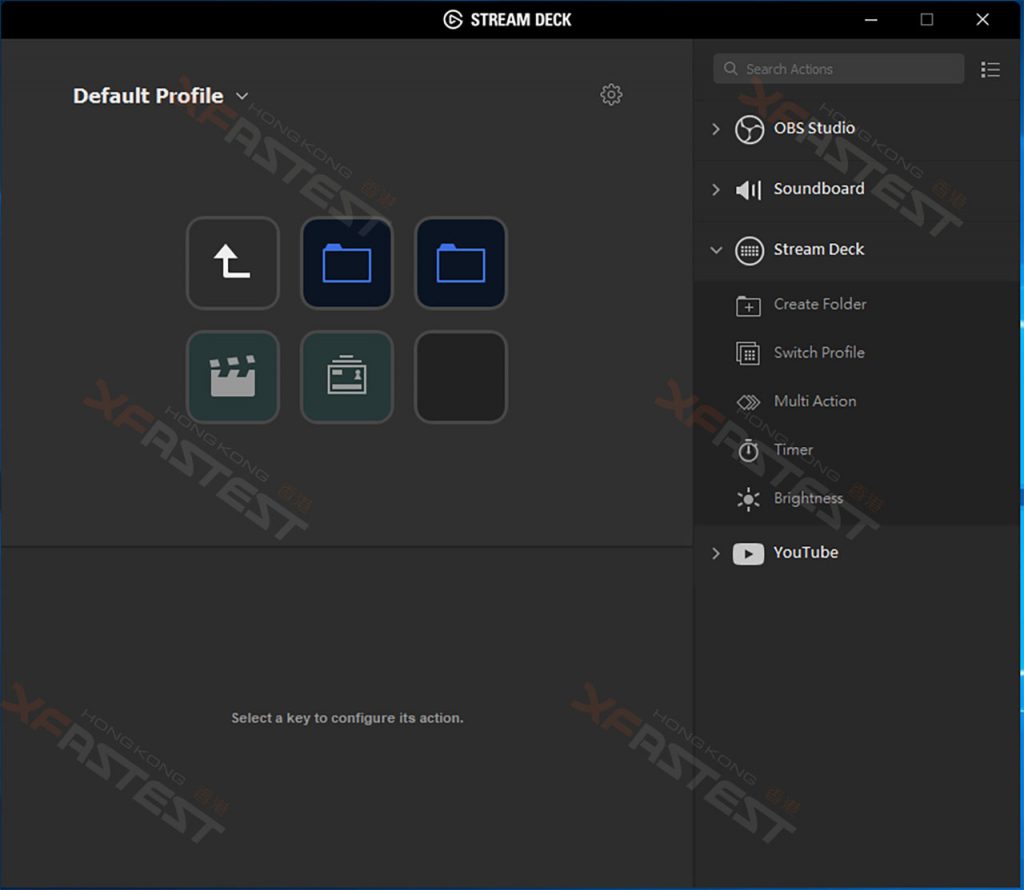Image resolution: width=1024 pixels, height=890 pixels.
Task: Expand the OBS Studio category
Action: pyautogui.click(x=716, y=129)
